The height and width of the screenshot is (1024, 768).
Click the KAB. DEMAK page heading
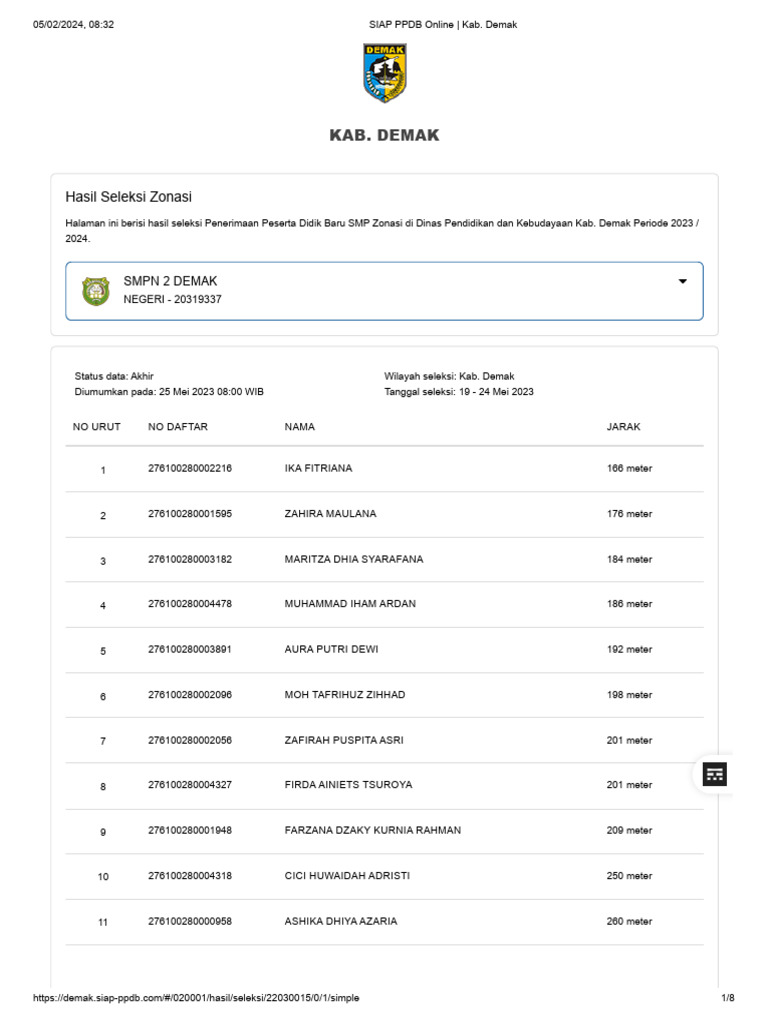[384, 135]
